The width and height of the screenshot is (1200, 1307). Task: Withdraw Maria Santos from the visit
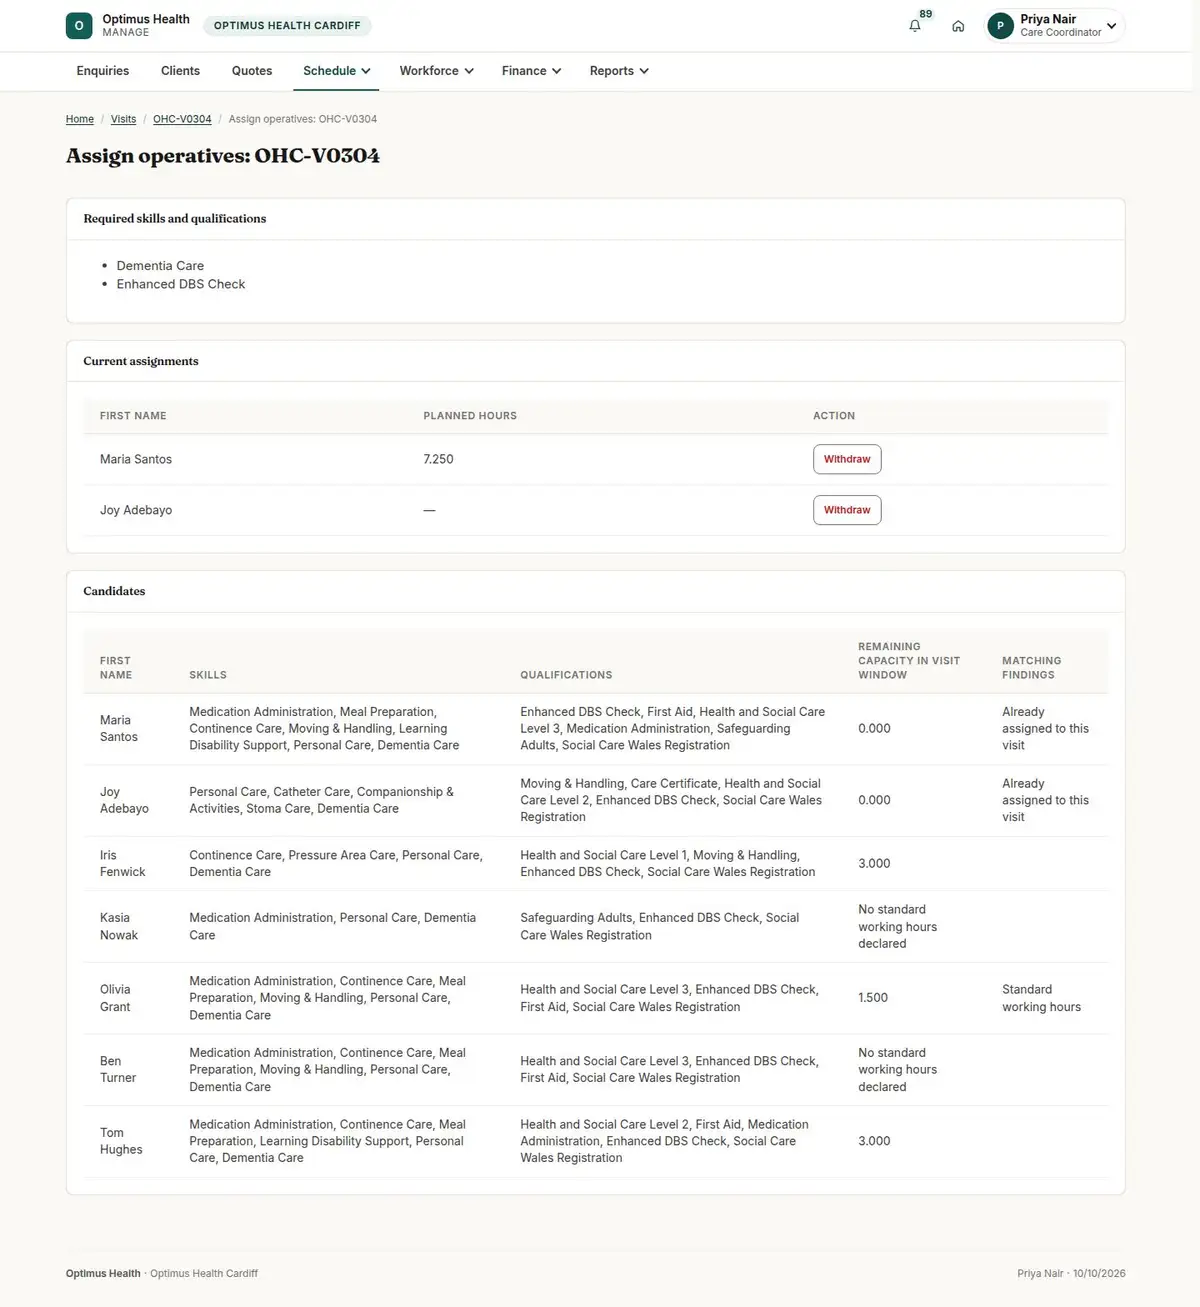click(x=847, y=459)
